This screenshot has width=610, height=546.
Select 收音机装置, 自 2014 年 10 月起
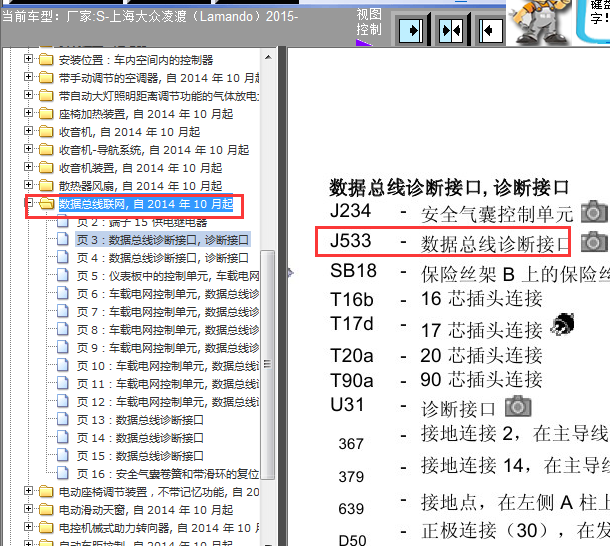(x=140, y=168)
